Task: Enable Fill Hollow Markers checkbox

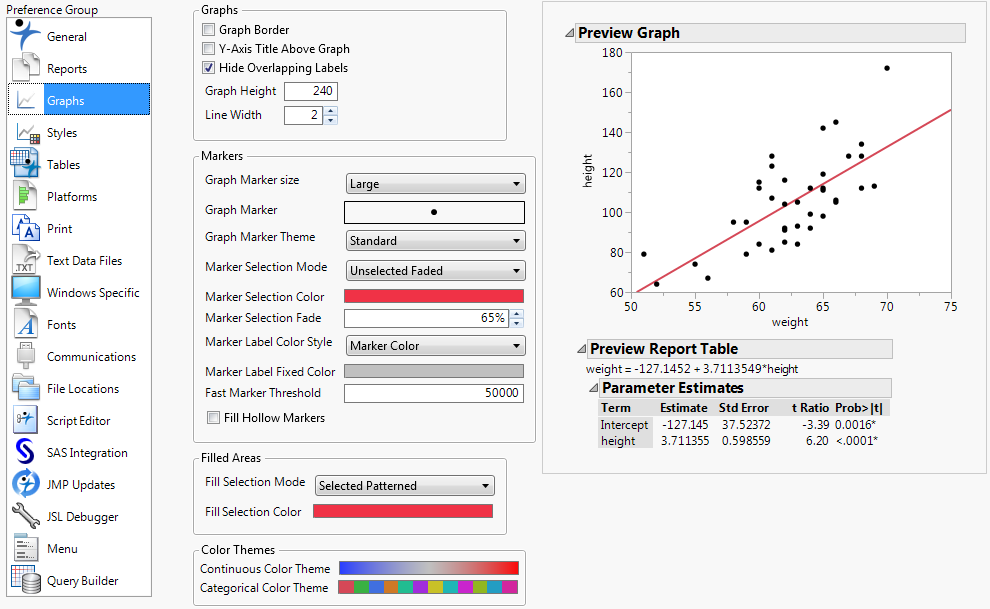Action: pyautogui.click(x=213, y=418)
